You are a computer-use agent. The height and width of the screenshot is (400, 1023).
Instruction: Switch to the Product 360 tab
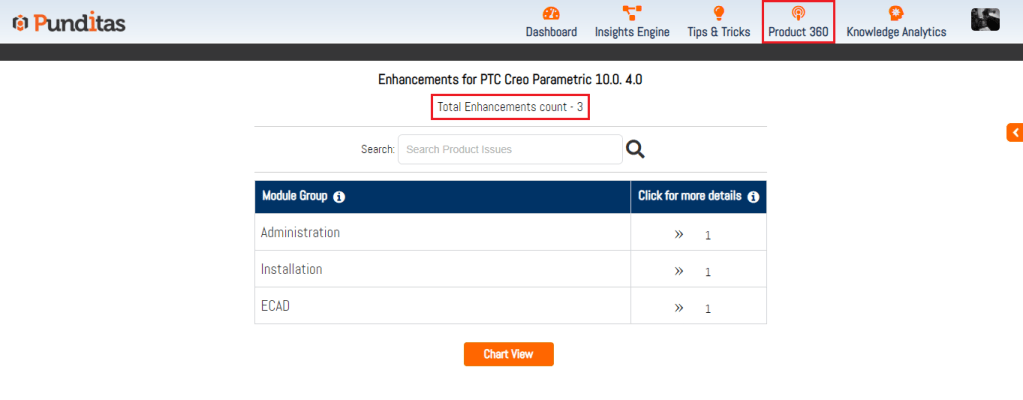tap(798, 22)
